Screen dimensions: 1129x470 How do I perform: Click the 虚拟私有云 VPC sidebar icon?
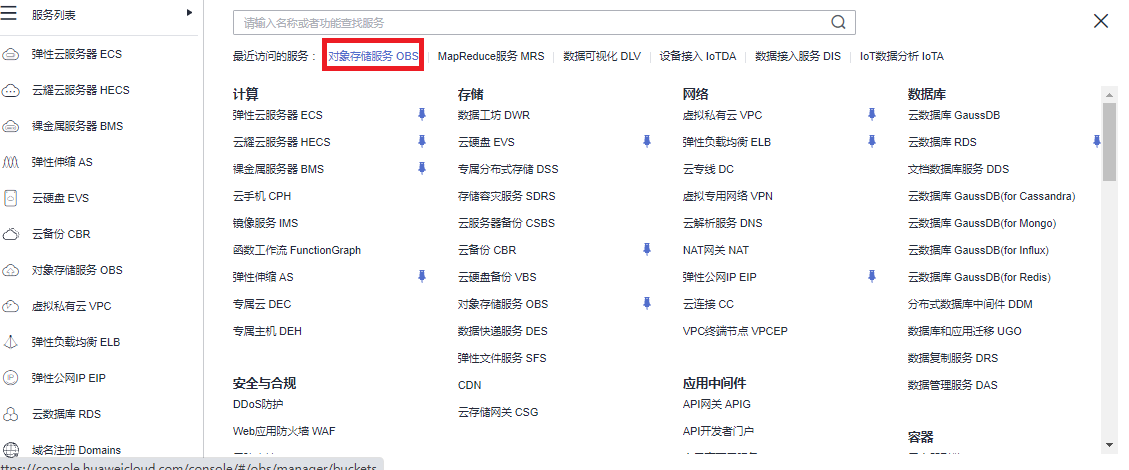coord(11,307)
